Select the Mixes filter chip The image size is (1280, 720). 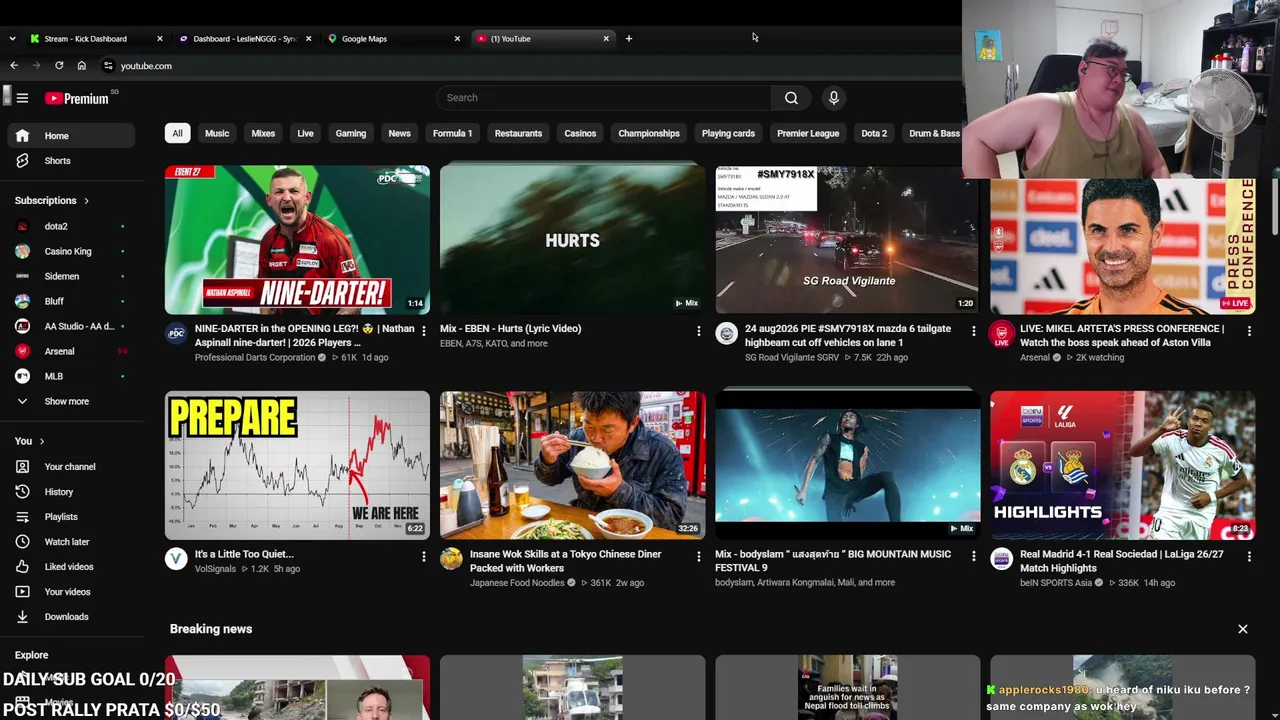coord(263,133)
